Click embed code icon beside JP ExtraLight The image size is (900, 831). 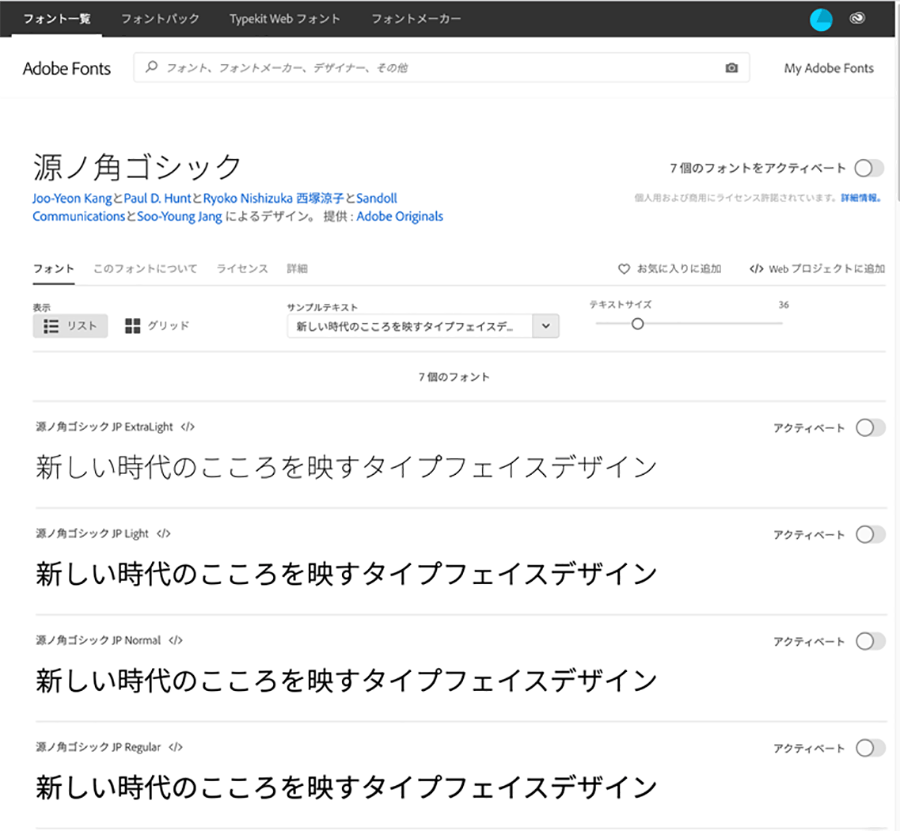[x=188, y=426]
